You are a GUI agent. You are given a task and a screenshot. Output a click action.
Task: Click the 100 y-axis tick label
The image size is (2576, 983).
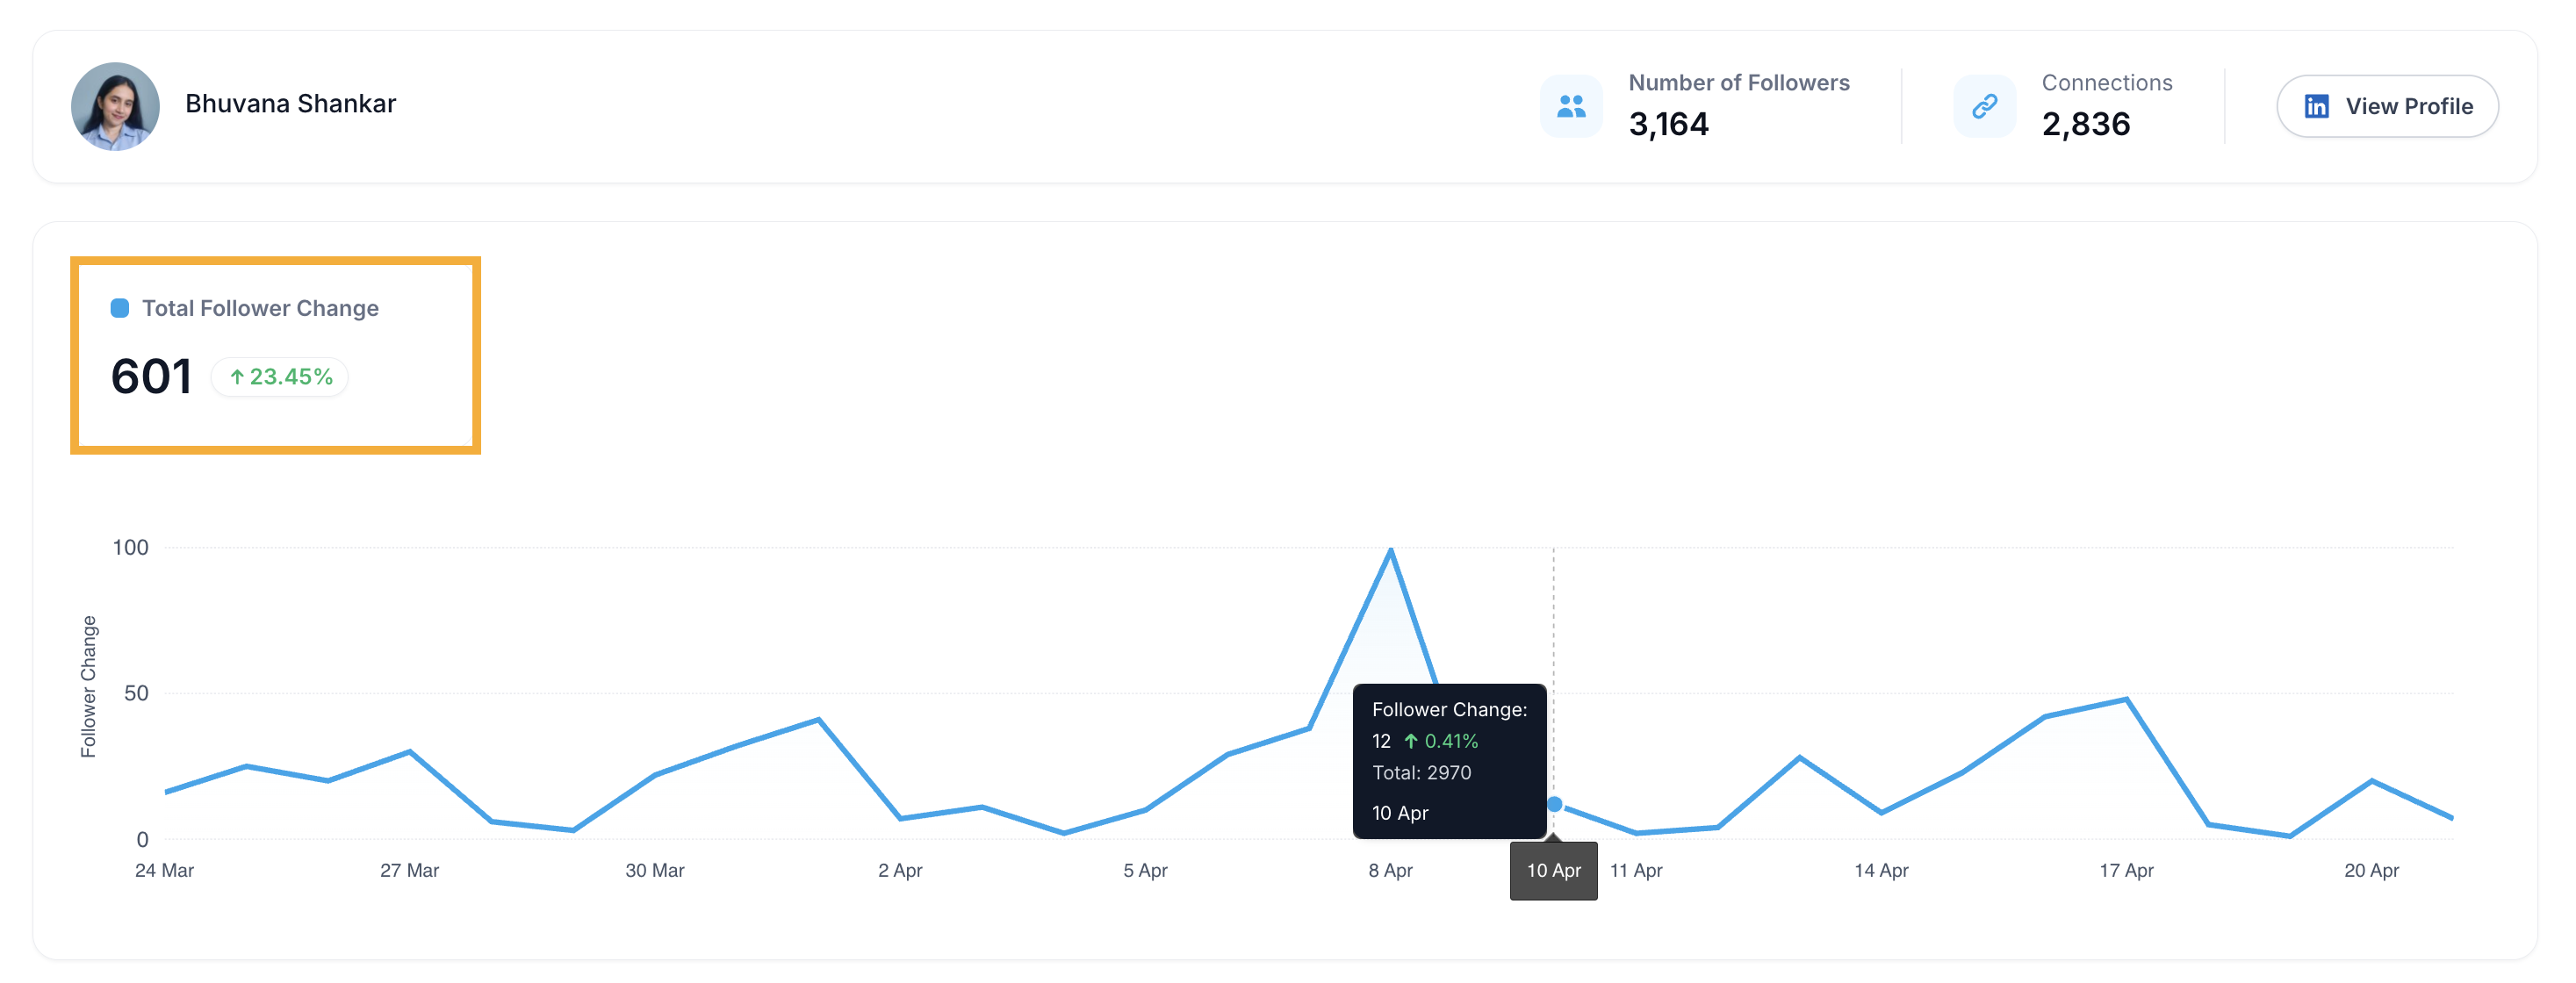click(x=130, y=548)
